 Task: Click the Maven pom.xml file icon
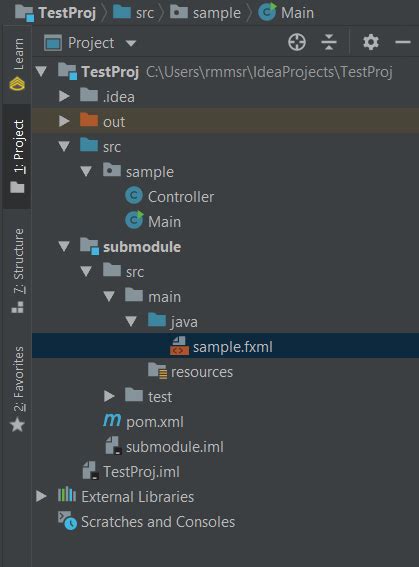112,421
